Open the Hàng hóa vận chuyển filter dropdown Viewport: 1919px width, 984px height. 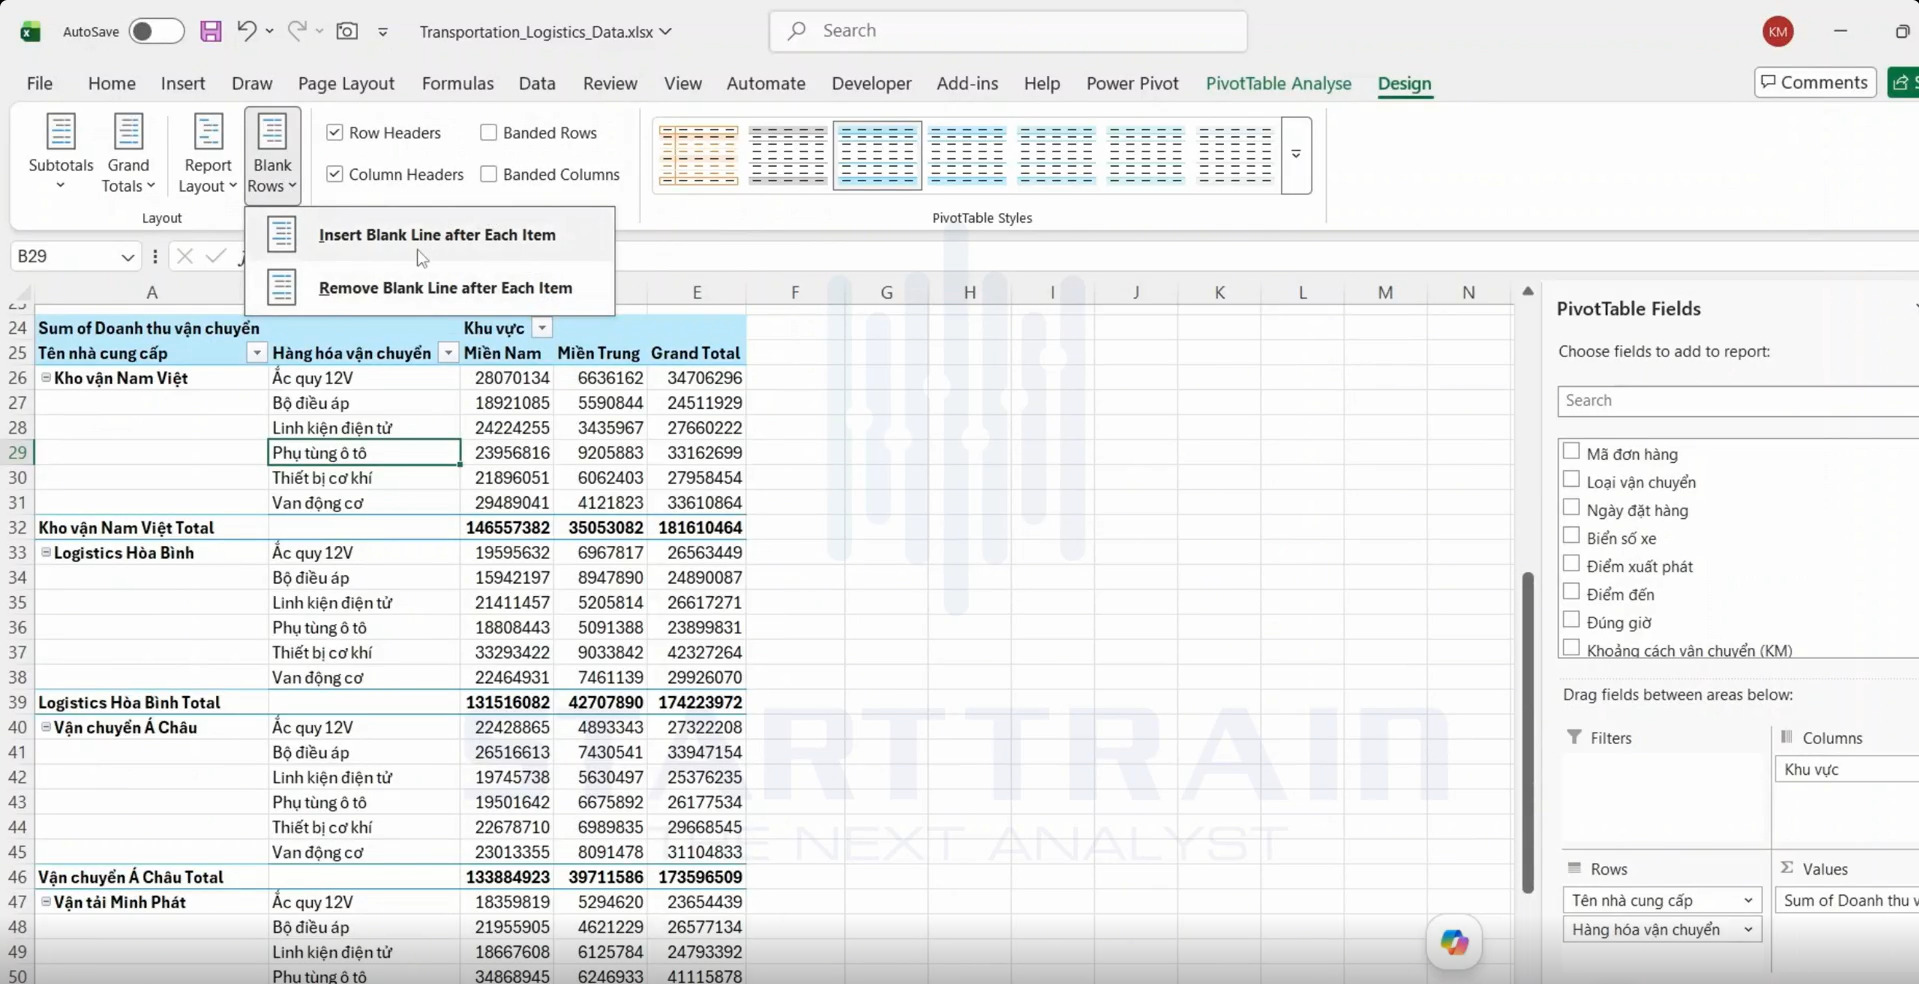point(448,353)
